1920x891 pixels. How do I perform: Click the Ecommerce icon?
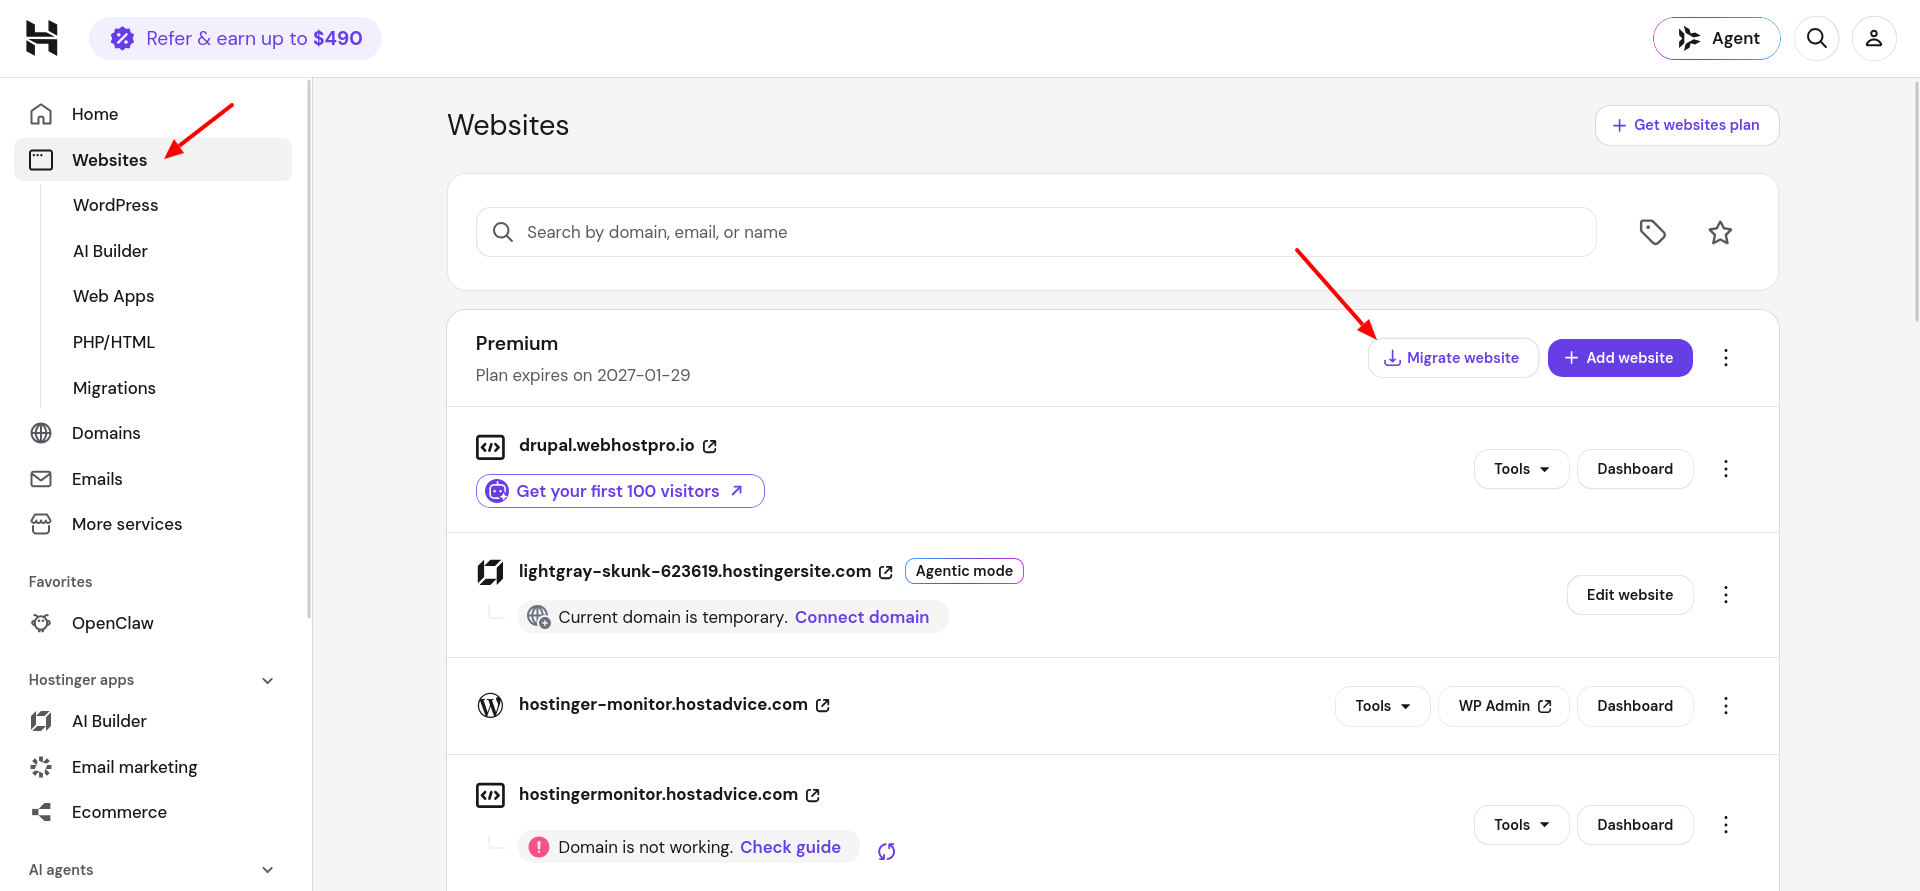coord(41,812)
